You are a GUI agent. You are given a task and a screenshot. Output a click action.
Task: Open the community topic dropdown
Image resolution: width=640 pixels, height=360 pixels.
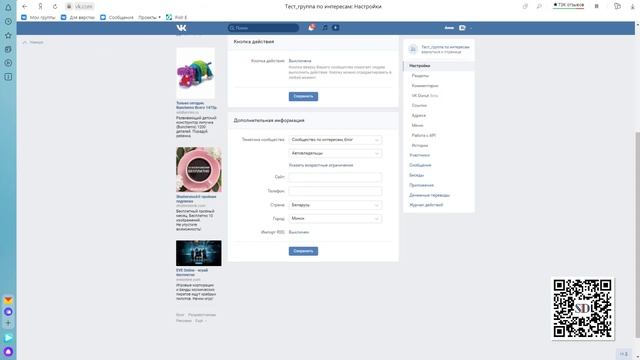(x=335, y=140)
